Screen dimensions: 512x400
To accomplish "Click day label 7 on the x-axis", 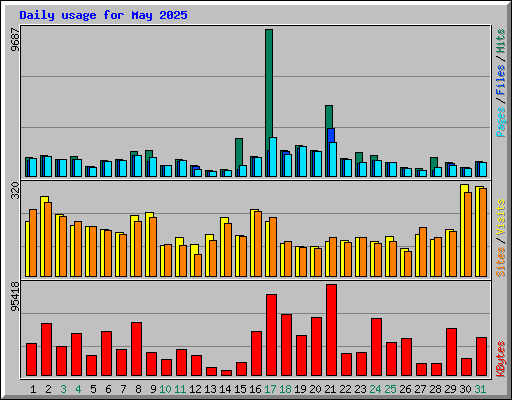I will point(123,389).
